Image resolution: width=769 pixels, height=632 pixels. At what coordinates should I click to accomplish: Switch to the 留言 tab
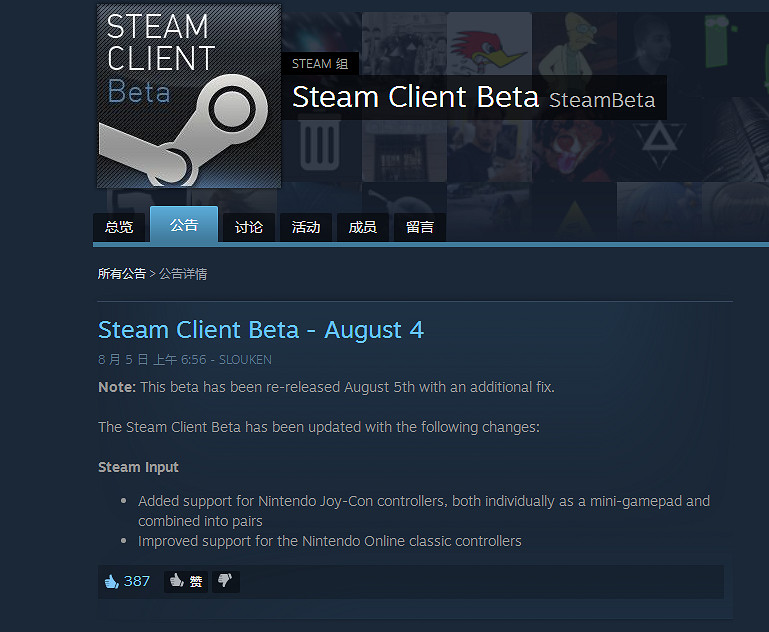click(x=420, y=227)
